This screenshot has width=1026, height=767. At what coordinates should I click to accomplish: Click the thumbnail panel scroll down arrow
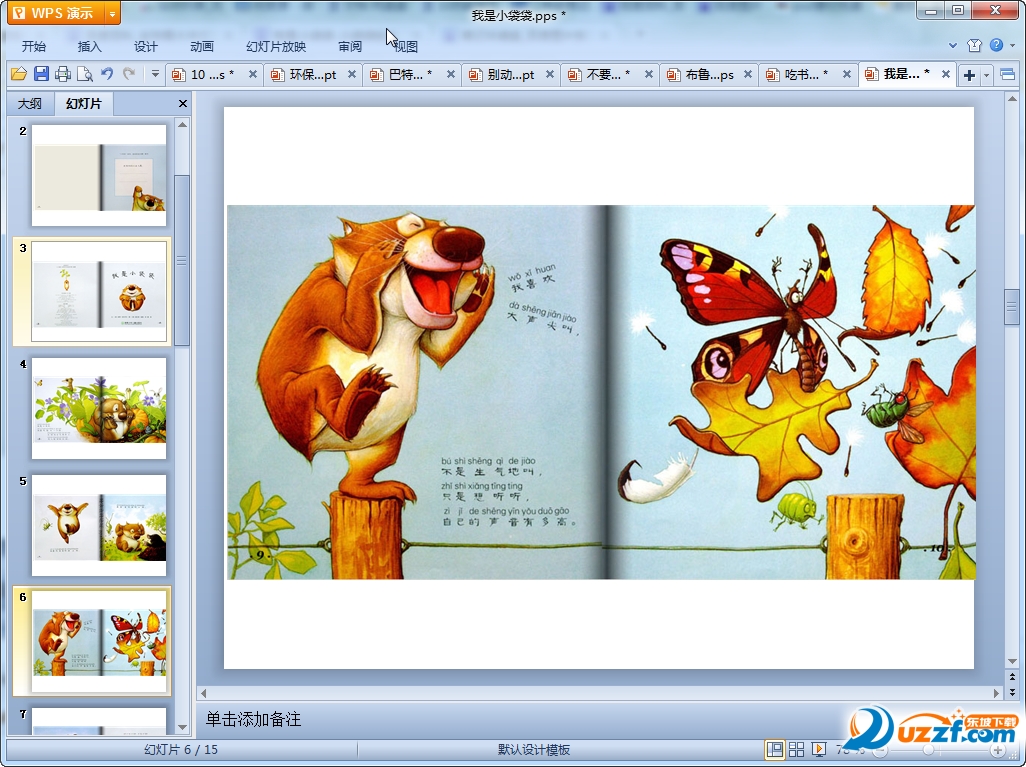click(183, 727)
